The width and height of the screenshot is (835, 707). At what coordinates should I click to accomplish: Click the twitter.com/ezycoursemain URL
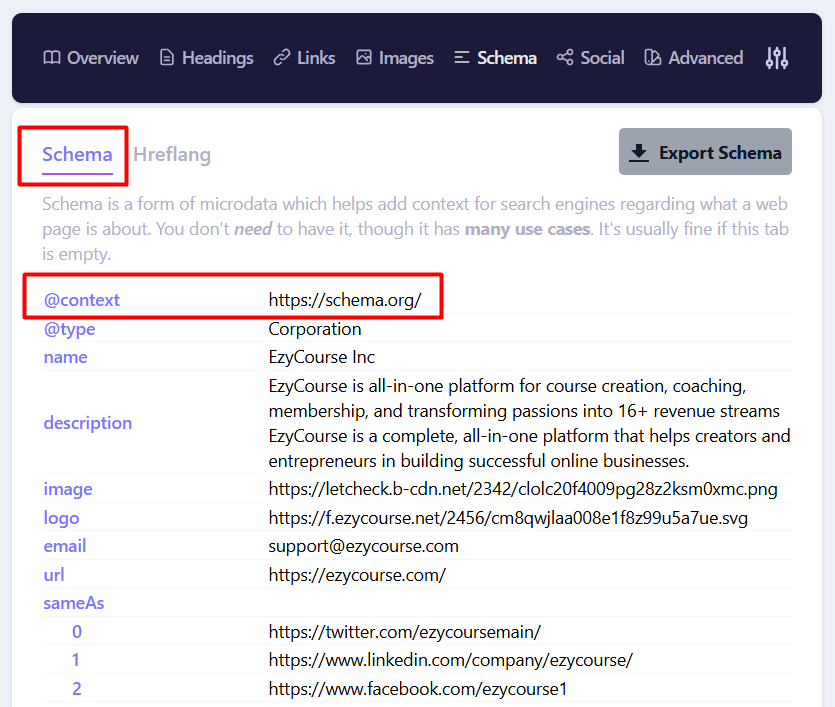[x=405, y=631]
